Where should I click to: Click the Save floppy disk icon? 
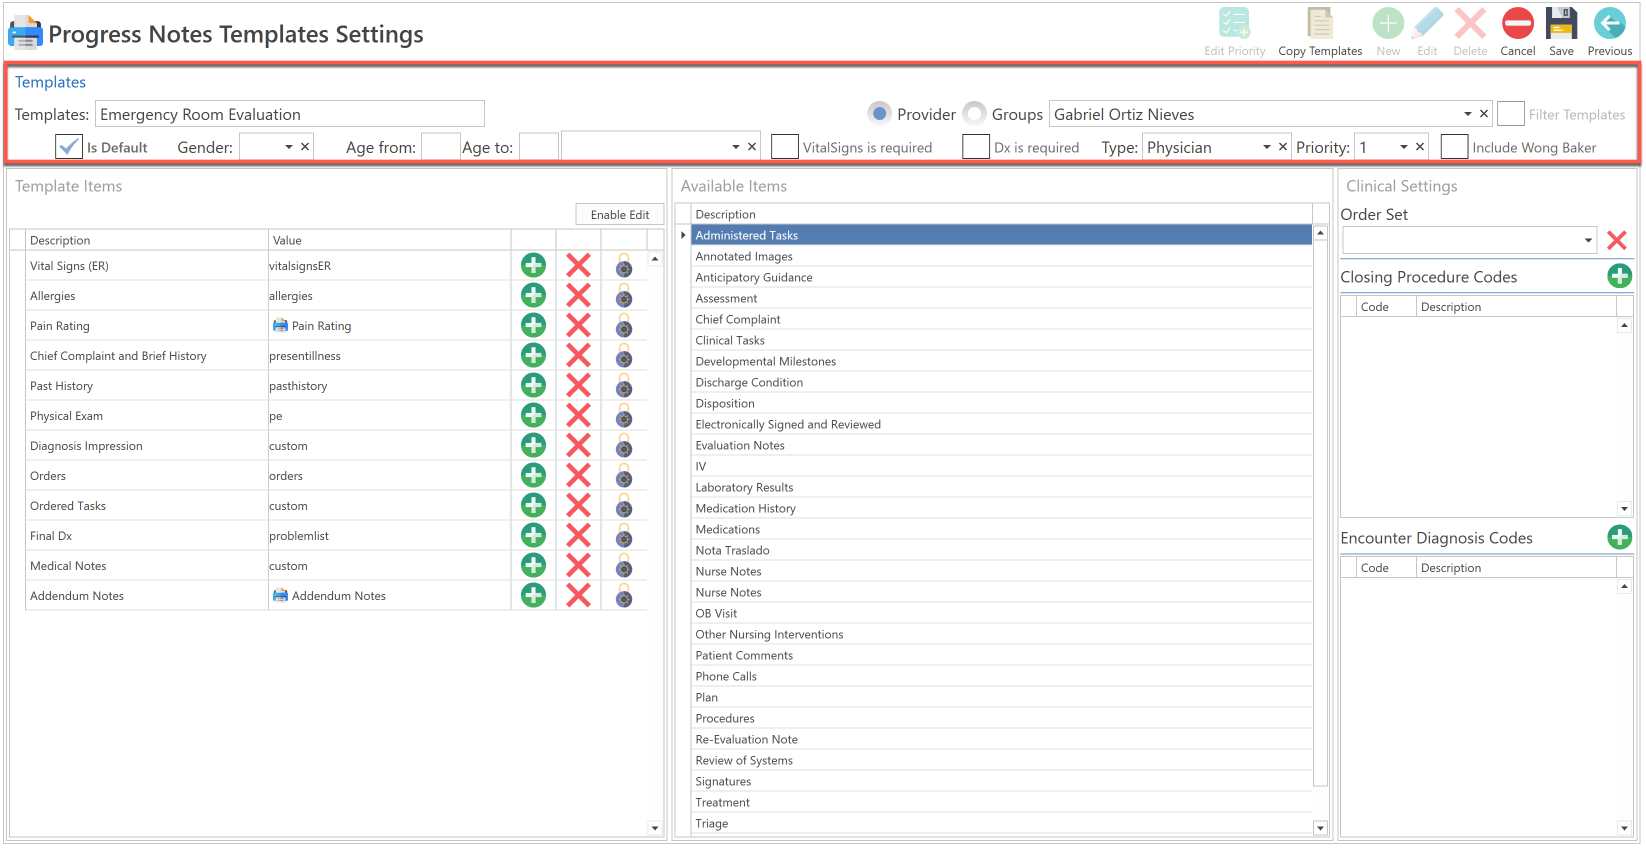tap(1561, 24)
